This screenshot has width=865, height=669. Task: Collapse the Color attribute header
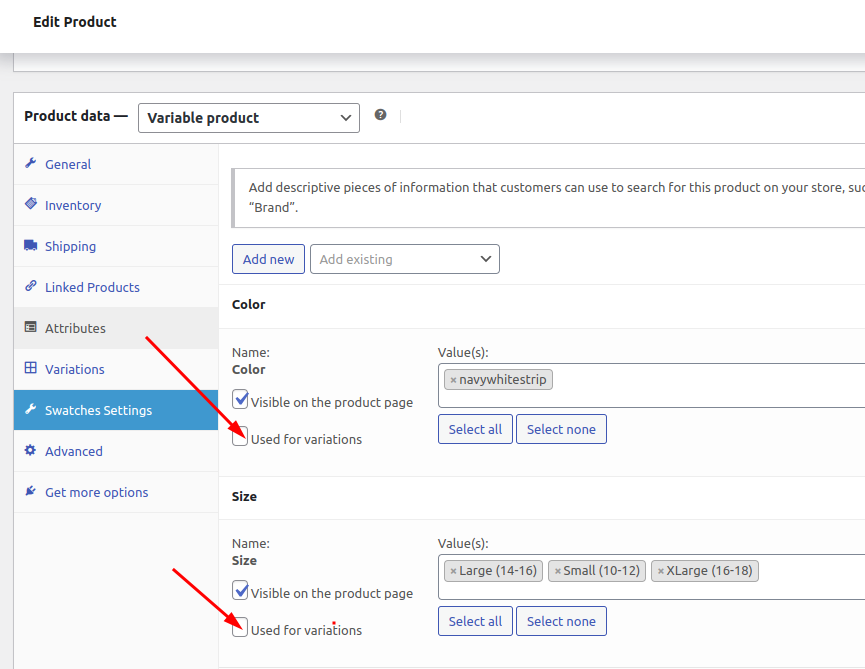[x=542, y=304]
